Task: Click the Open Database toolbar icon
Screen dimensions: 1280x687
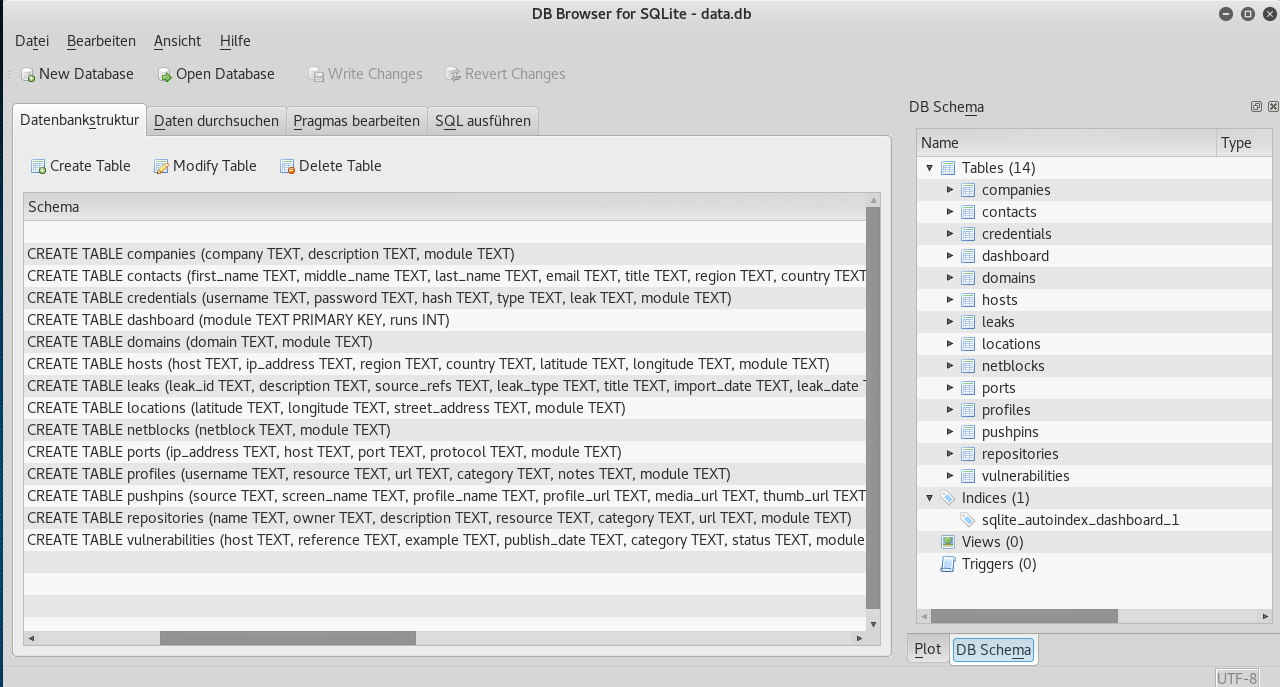Action: pyautogui.click(x=165, y=75)
